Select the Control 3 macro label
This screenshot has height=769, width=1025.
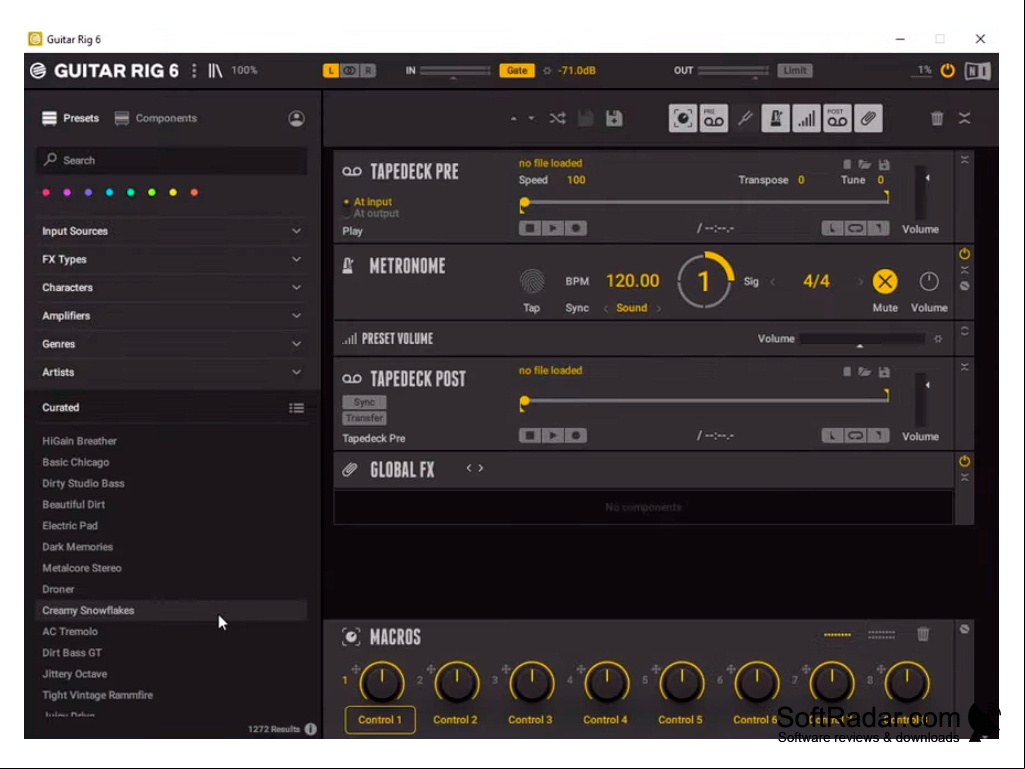tap(530, 720)
